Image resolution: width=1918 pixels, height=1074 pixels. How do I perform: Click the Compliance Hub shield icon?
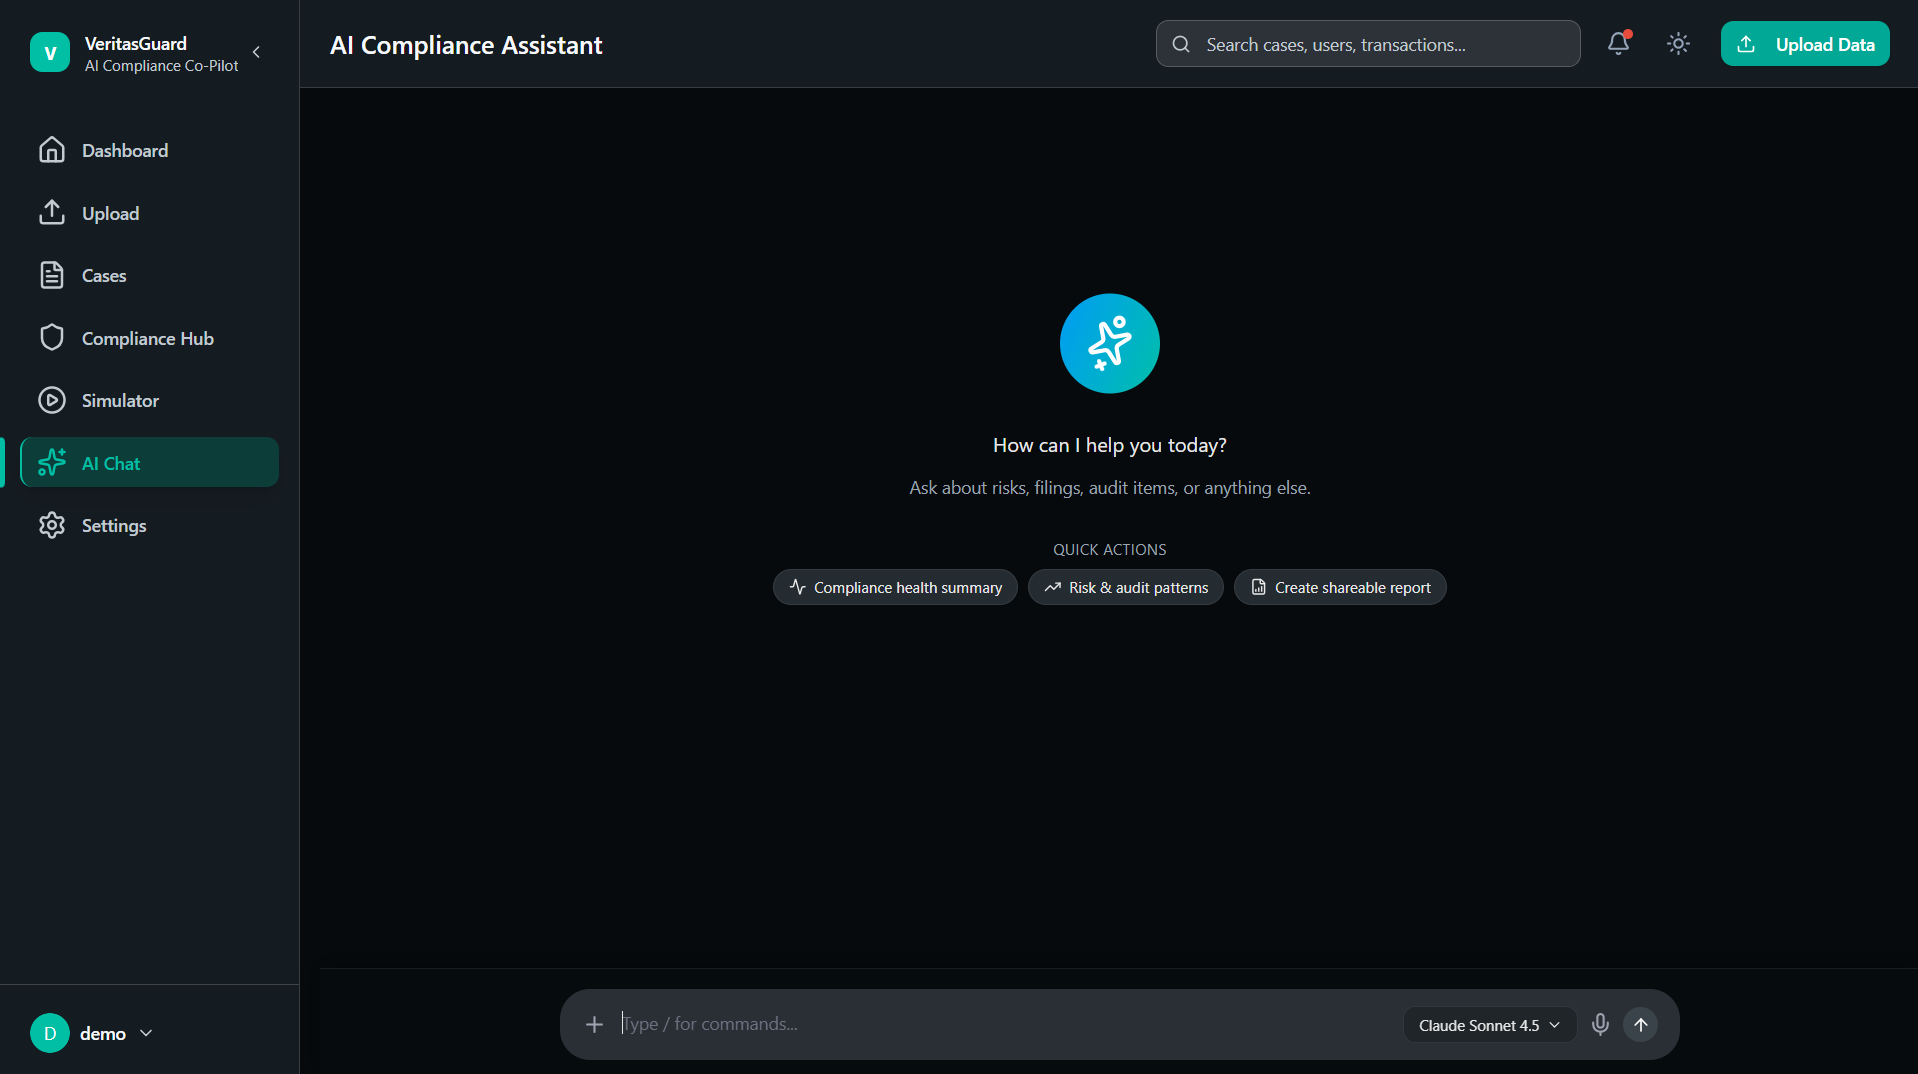(52, 338)
